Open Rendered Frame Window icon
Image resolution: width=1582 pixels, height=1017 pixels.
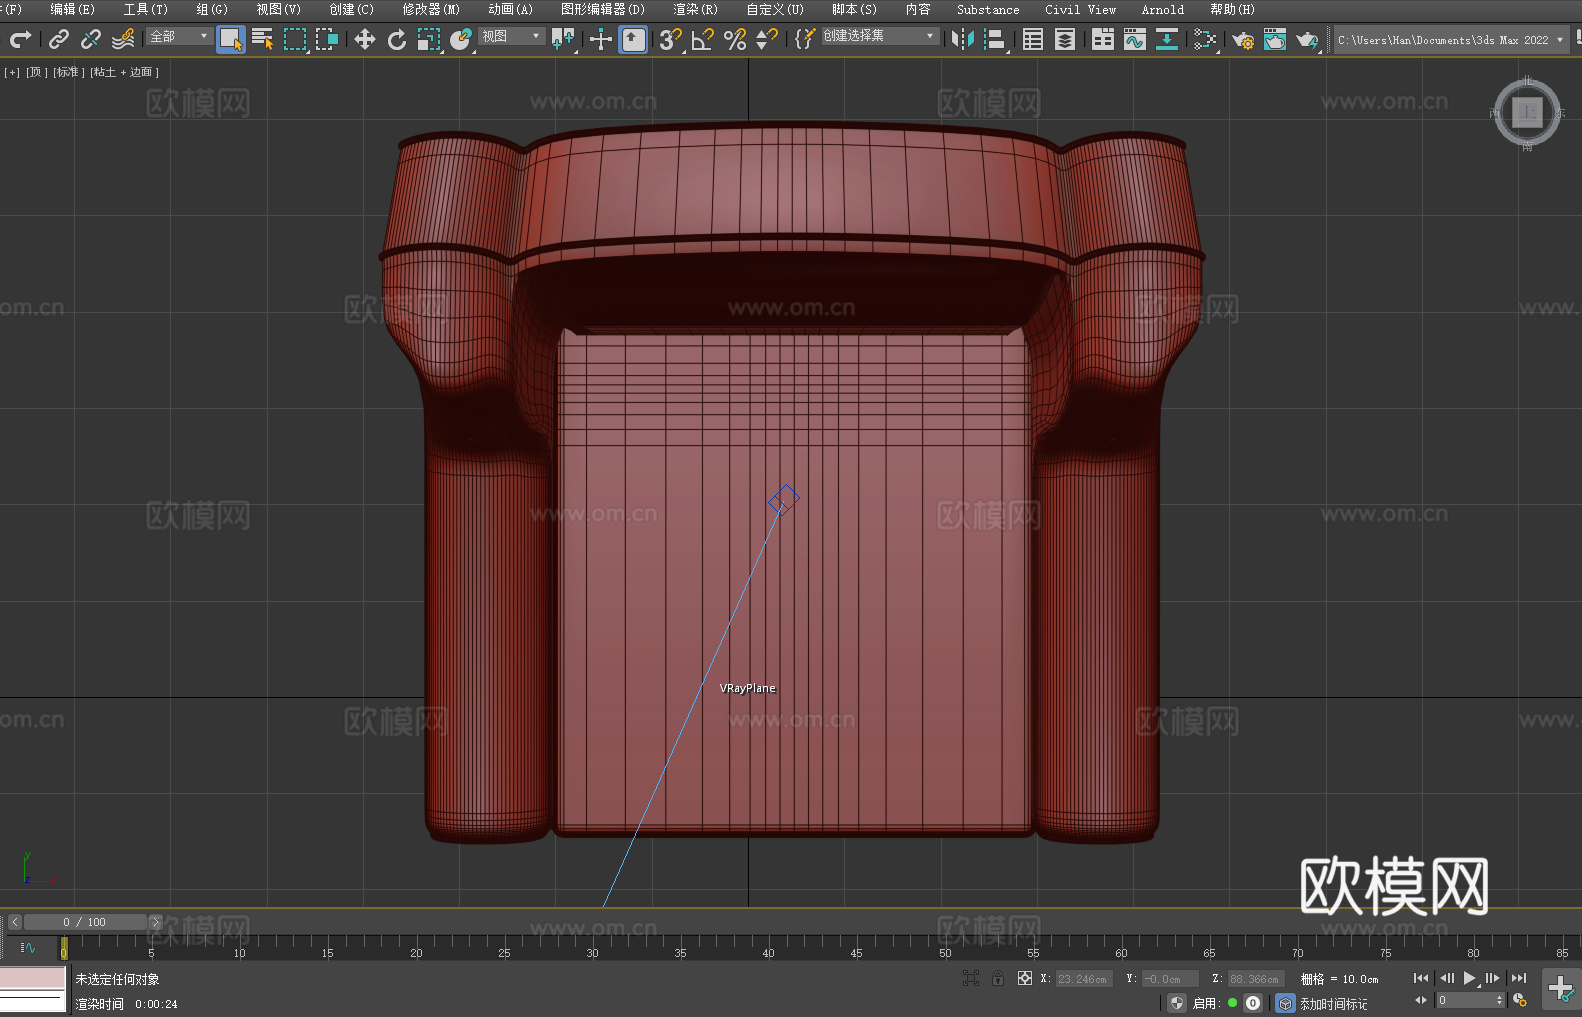(1275, 39)
